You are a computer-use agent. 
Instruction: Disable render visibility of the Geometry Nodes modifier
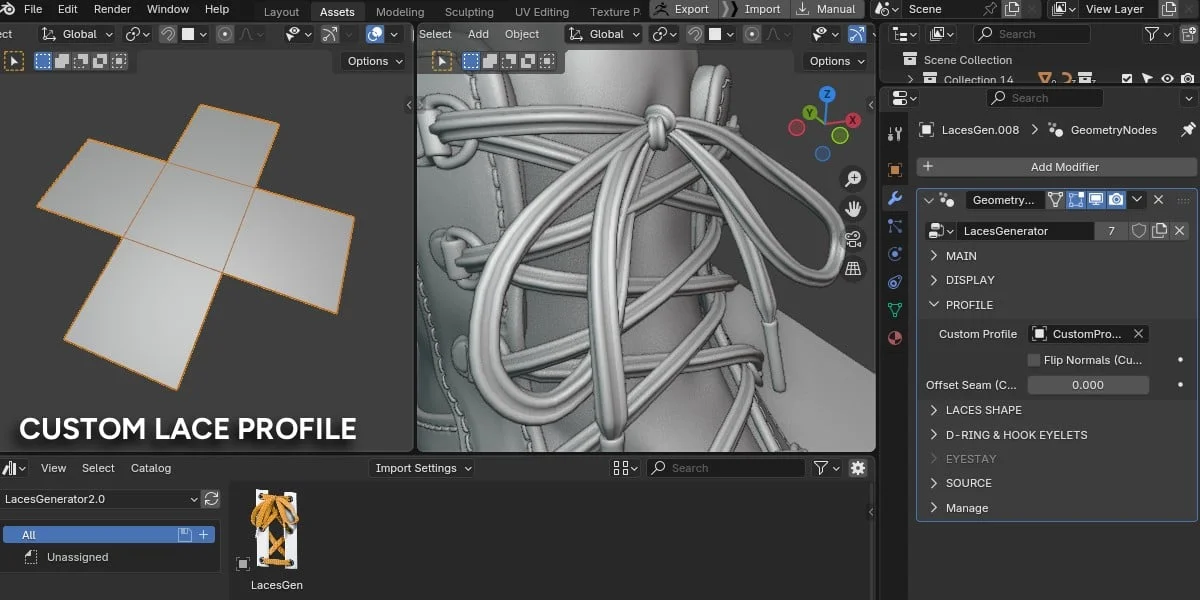click(x=1117, y=199)
